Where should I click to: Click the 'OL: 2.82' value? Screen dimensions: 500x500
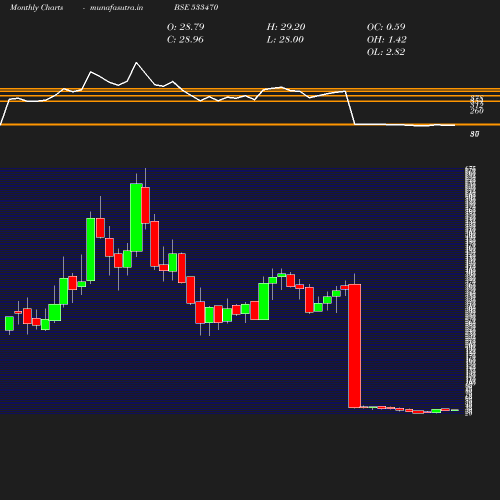[x=386, y=52]
